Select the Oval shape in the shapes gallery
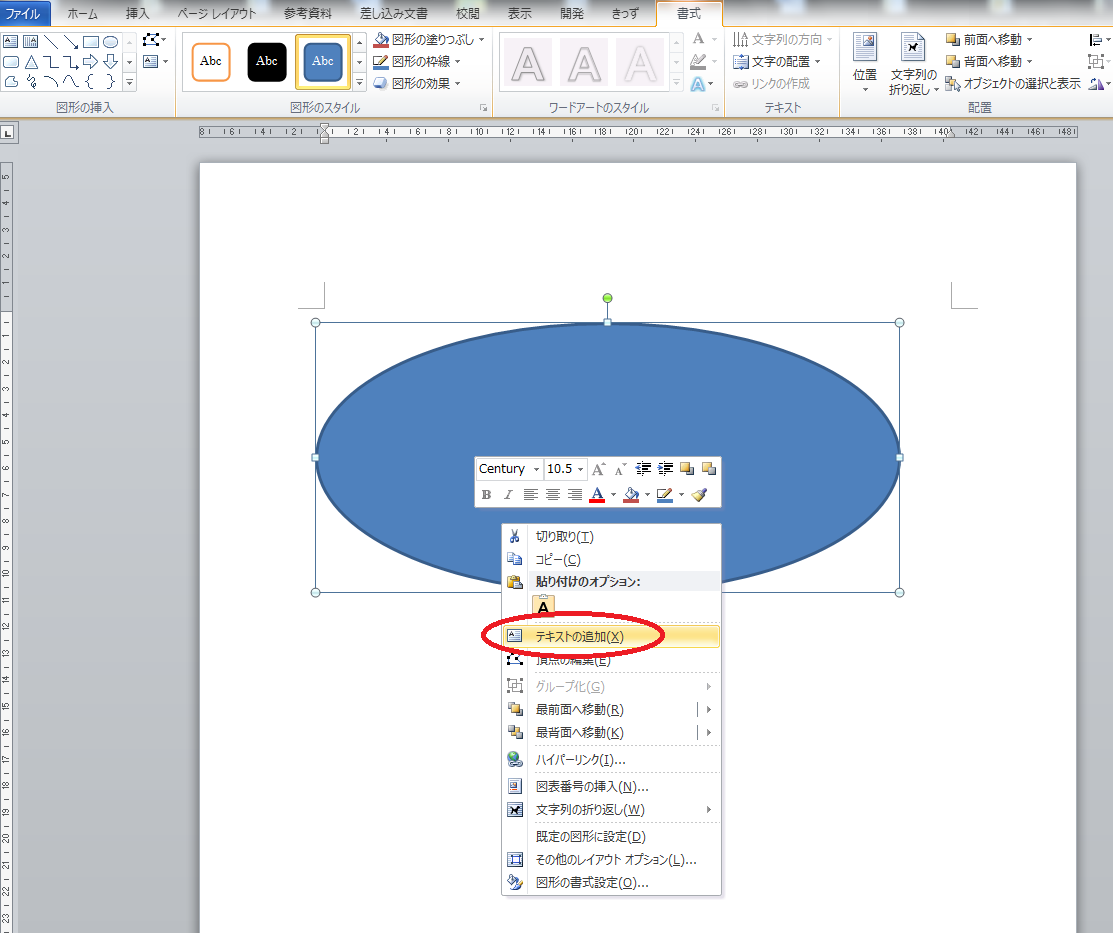The image size is (1113, 933). tap(111, 42)
